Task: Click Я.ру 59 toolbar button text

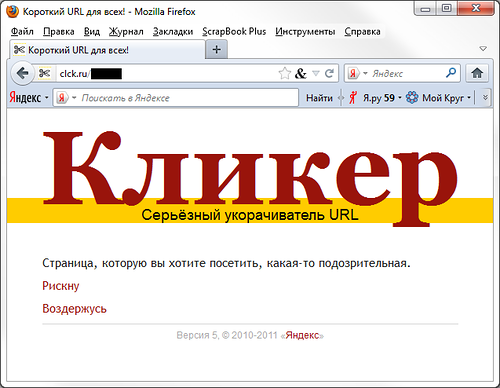Action: 379,98
